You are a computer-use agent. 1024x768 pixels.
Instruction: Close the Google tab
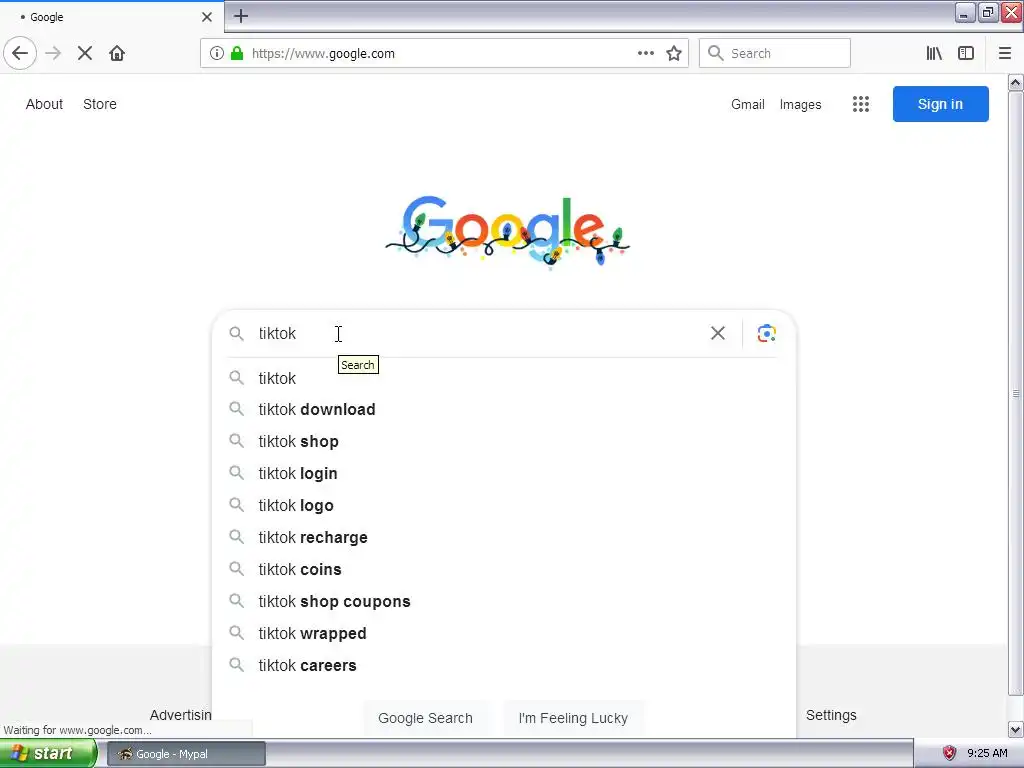click(x=206, y=17)
